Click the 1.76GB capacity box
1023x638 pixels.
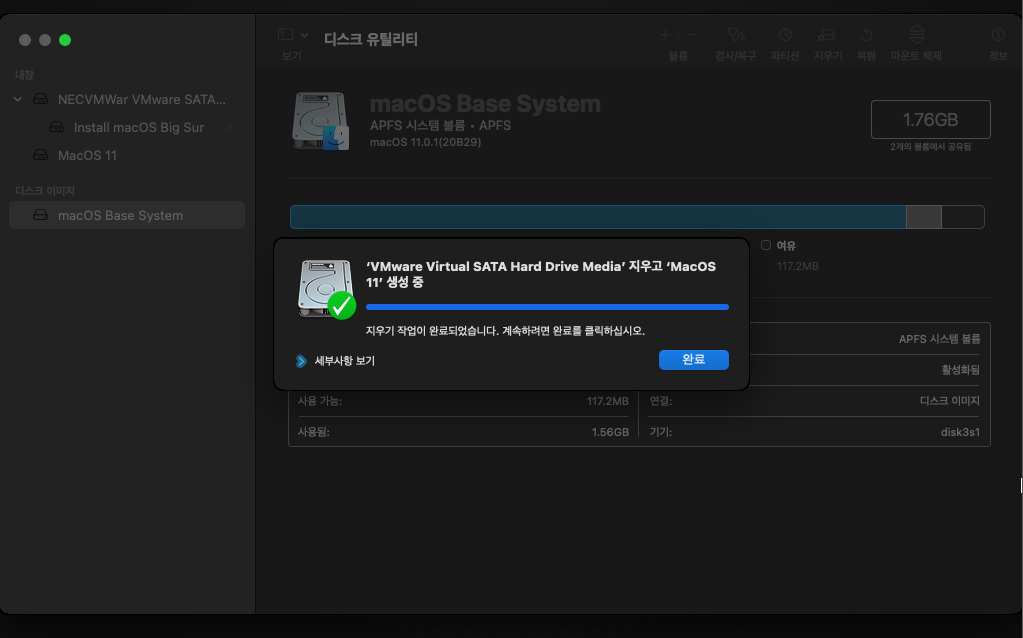pyautogui.click(x=930, y=119)
